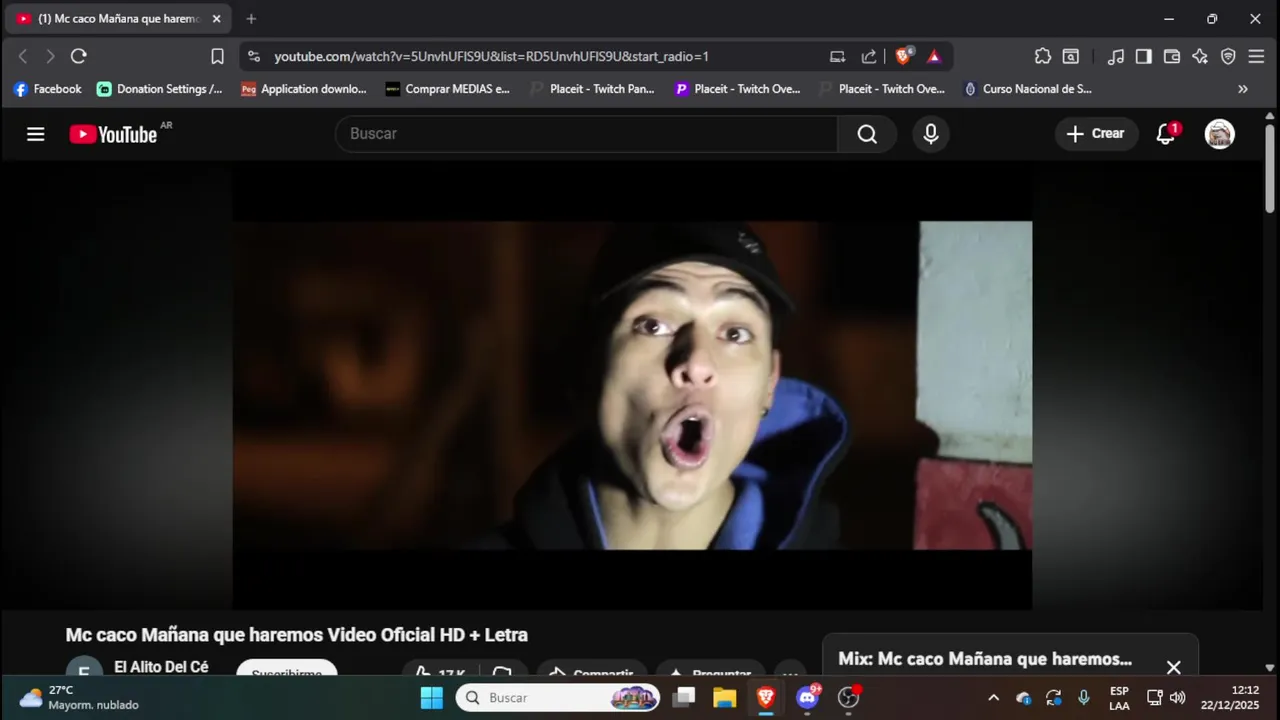Open El Alito Del Cé channel name
Screen dimensions: 1280x720
pyautogui.click(x=161, y=667)
